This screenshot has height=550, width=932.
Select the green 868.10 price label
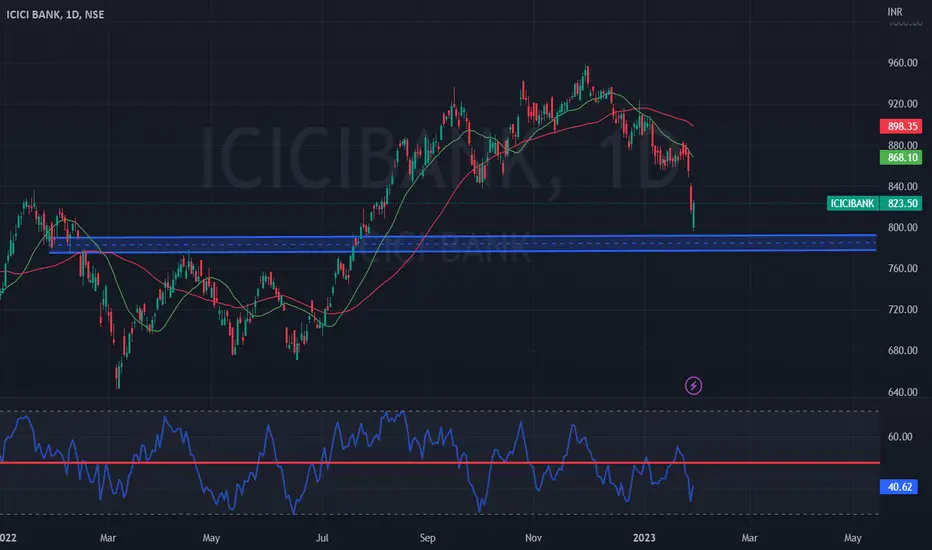(x=901, y=158)
